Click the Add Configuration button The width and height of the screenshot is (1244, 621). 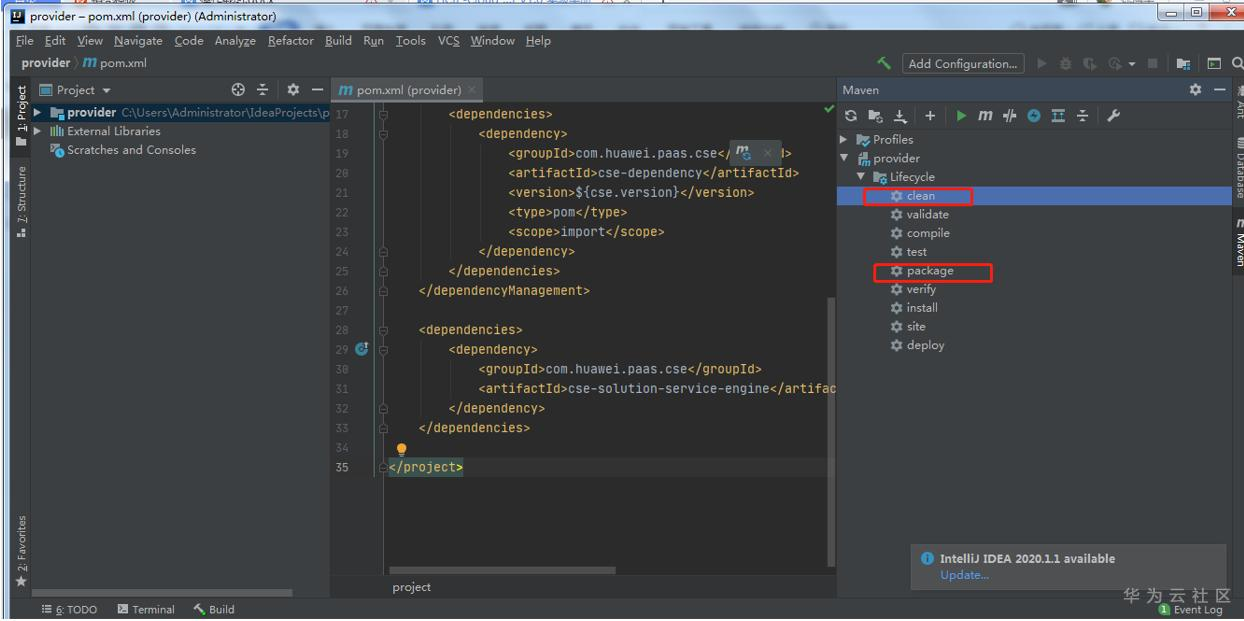(963, 63)
